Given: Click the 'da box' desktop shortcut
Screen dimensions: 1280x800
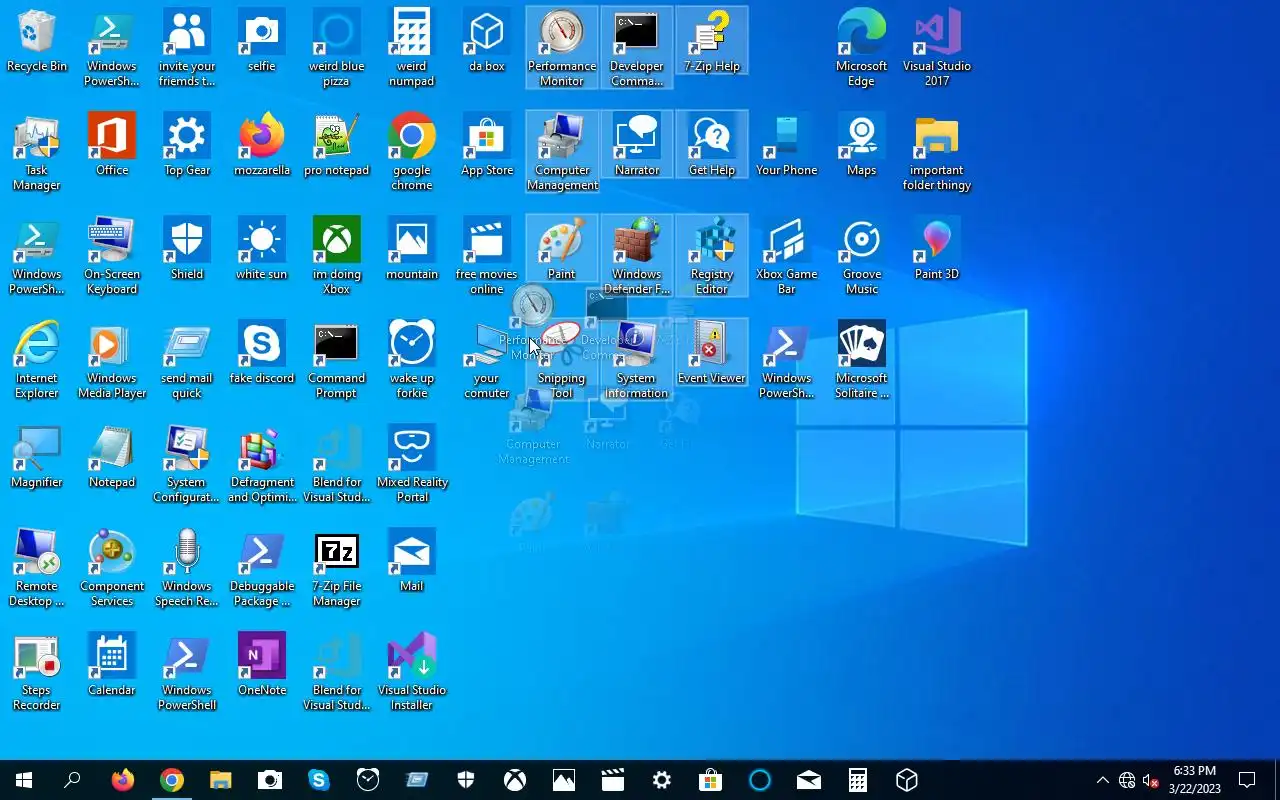Looking at the screenshot, I should click(487, 42).
